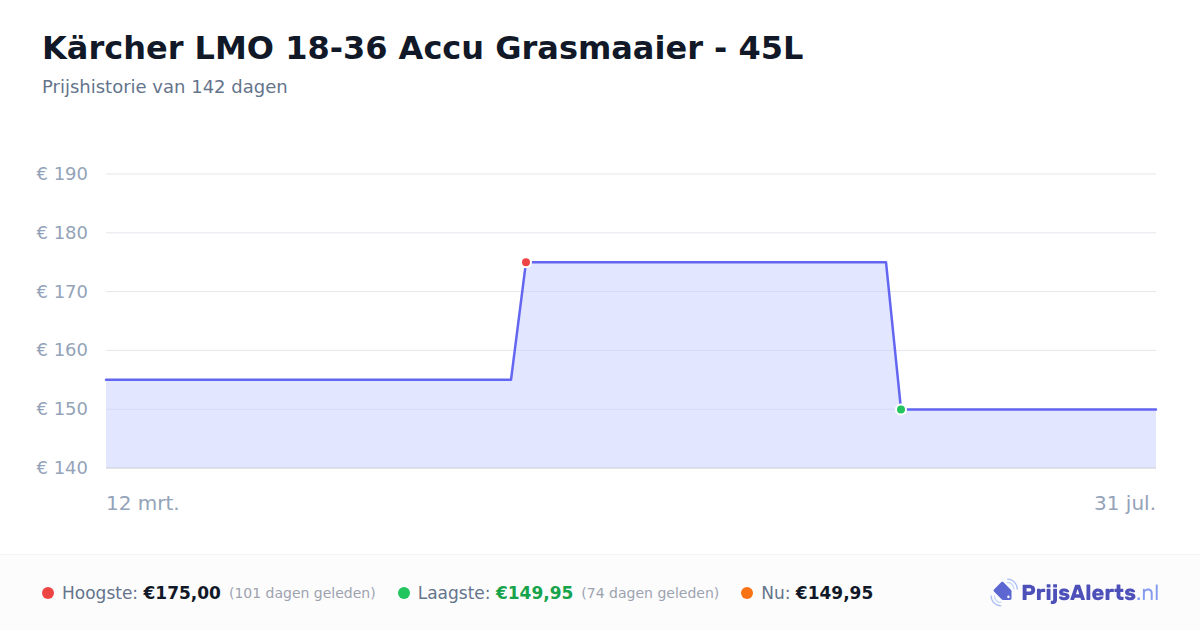Viewport: 1200px width, 630px height.
Task: Click the 31 jul. end date label
Action: (x=1125, y=503)
